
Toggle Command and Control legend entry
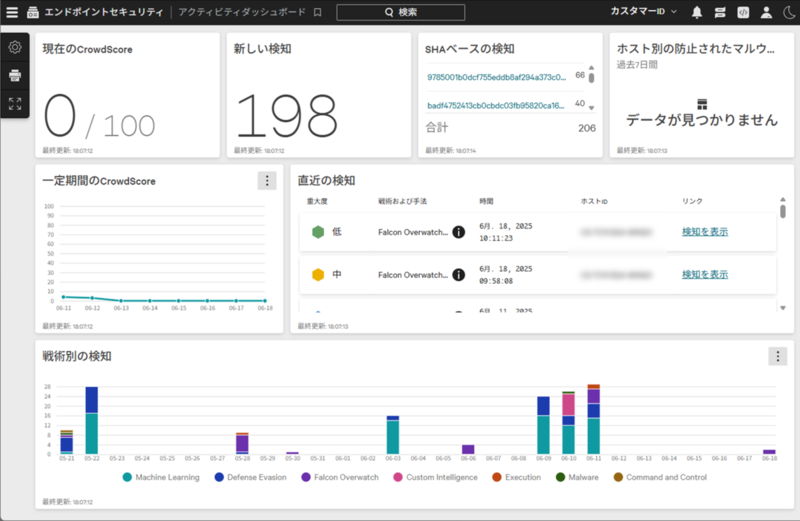coord(660,477)
